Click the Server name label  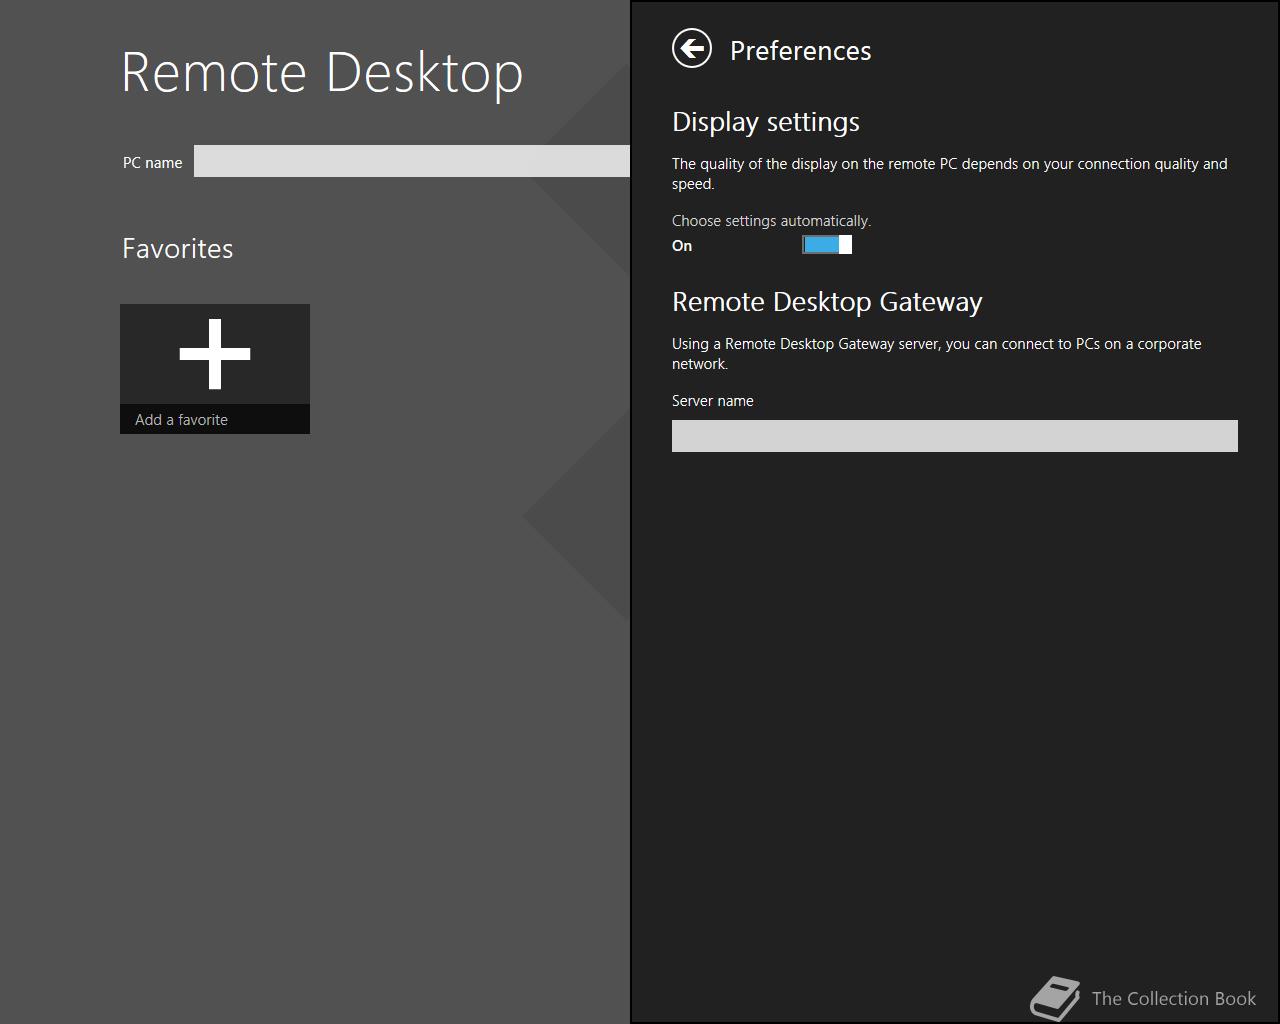click(713, 401)
